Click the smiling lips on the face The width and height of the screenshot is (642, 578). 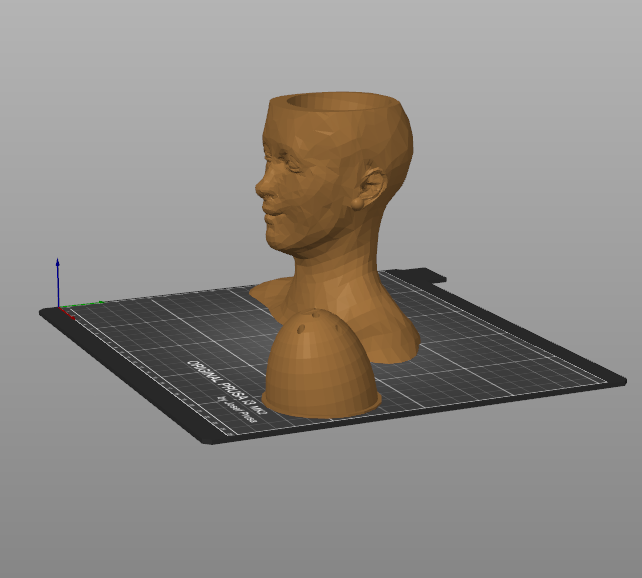coord(274,214)
